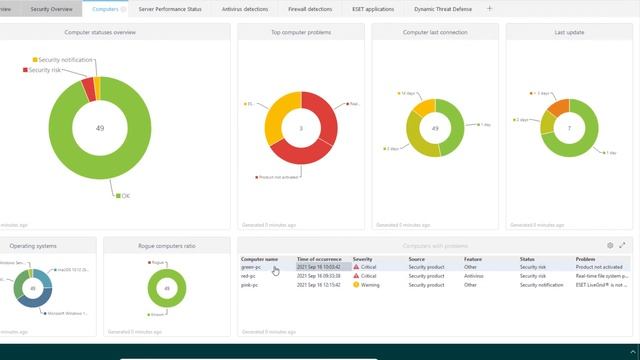Click yellow segment of Top computer problems

point(279,116)
